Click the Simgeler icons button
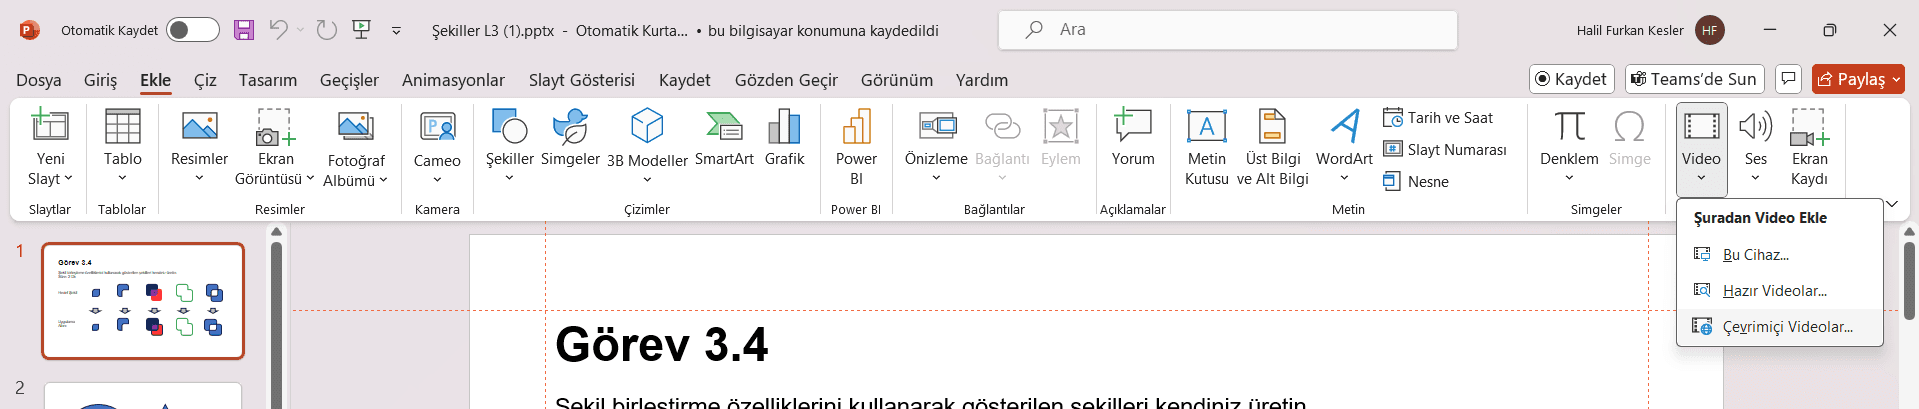This screenshot has height=409, width=1919. click(570, 140)
